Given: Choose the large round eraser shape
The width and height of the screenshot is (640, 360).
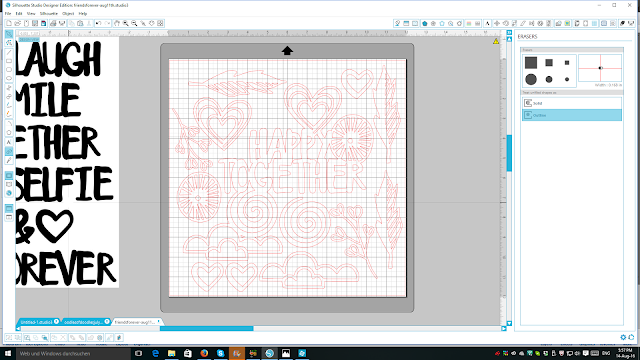Looking at the screenshot, I should pos(531,79).
